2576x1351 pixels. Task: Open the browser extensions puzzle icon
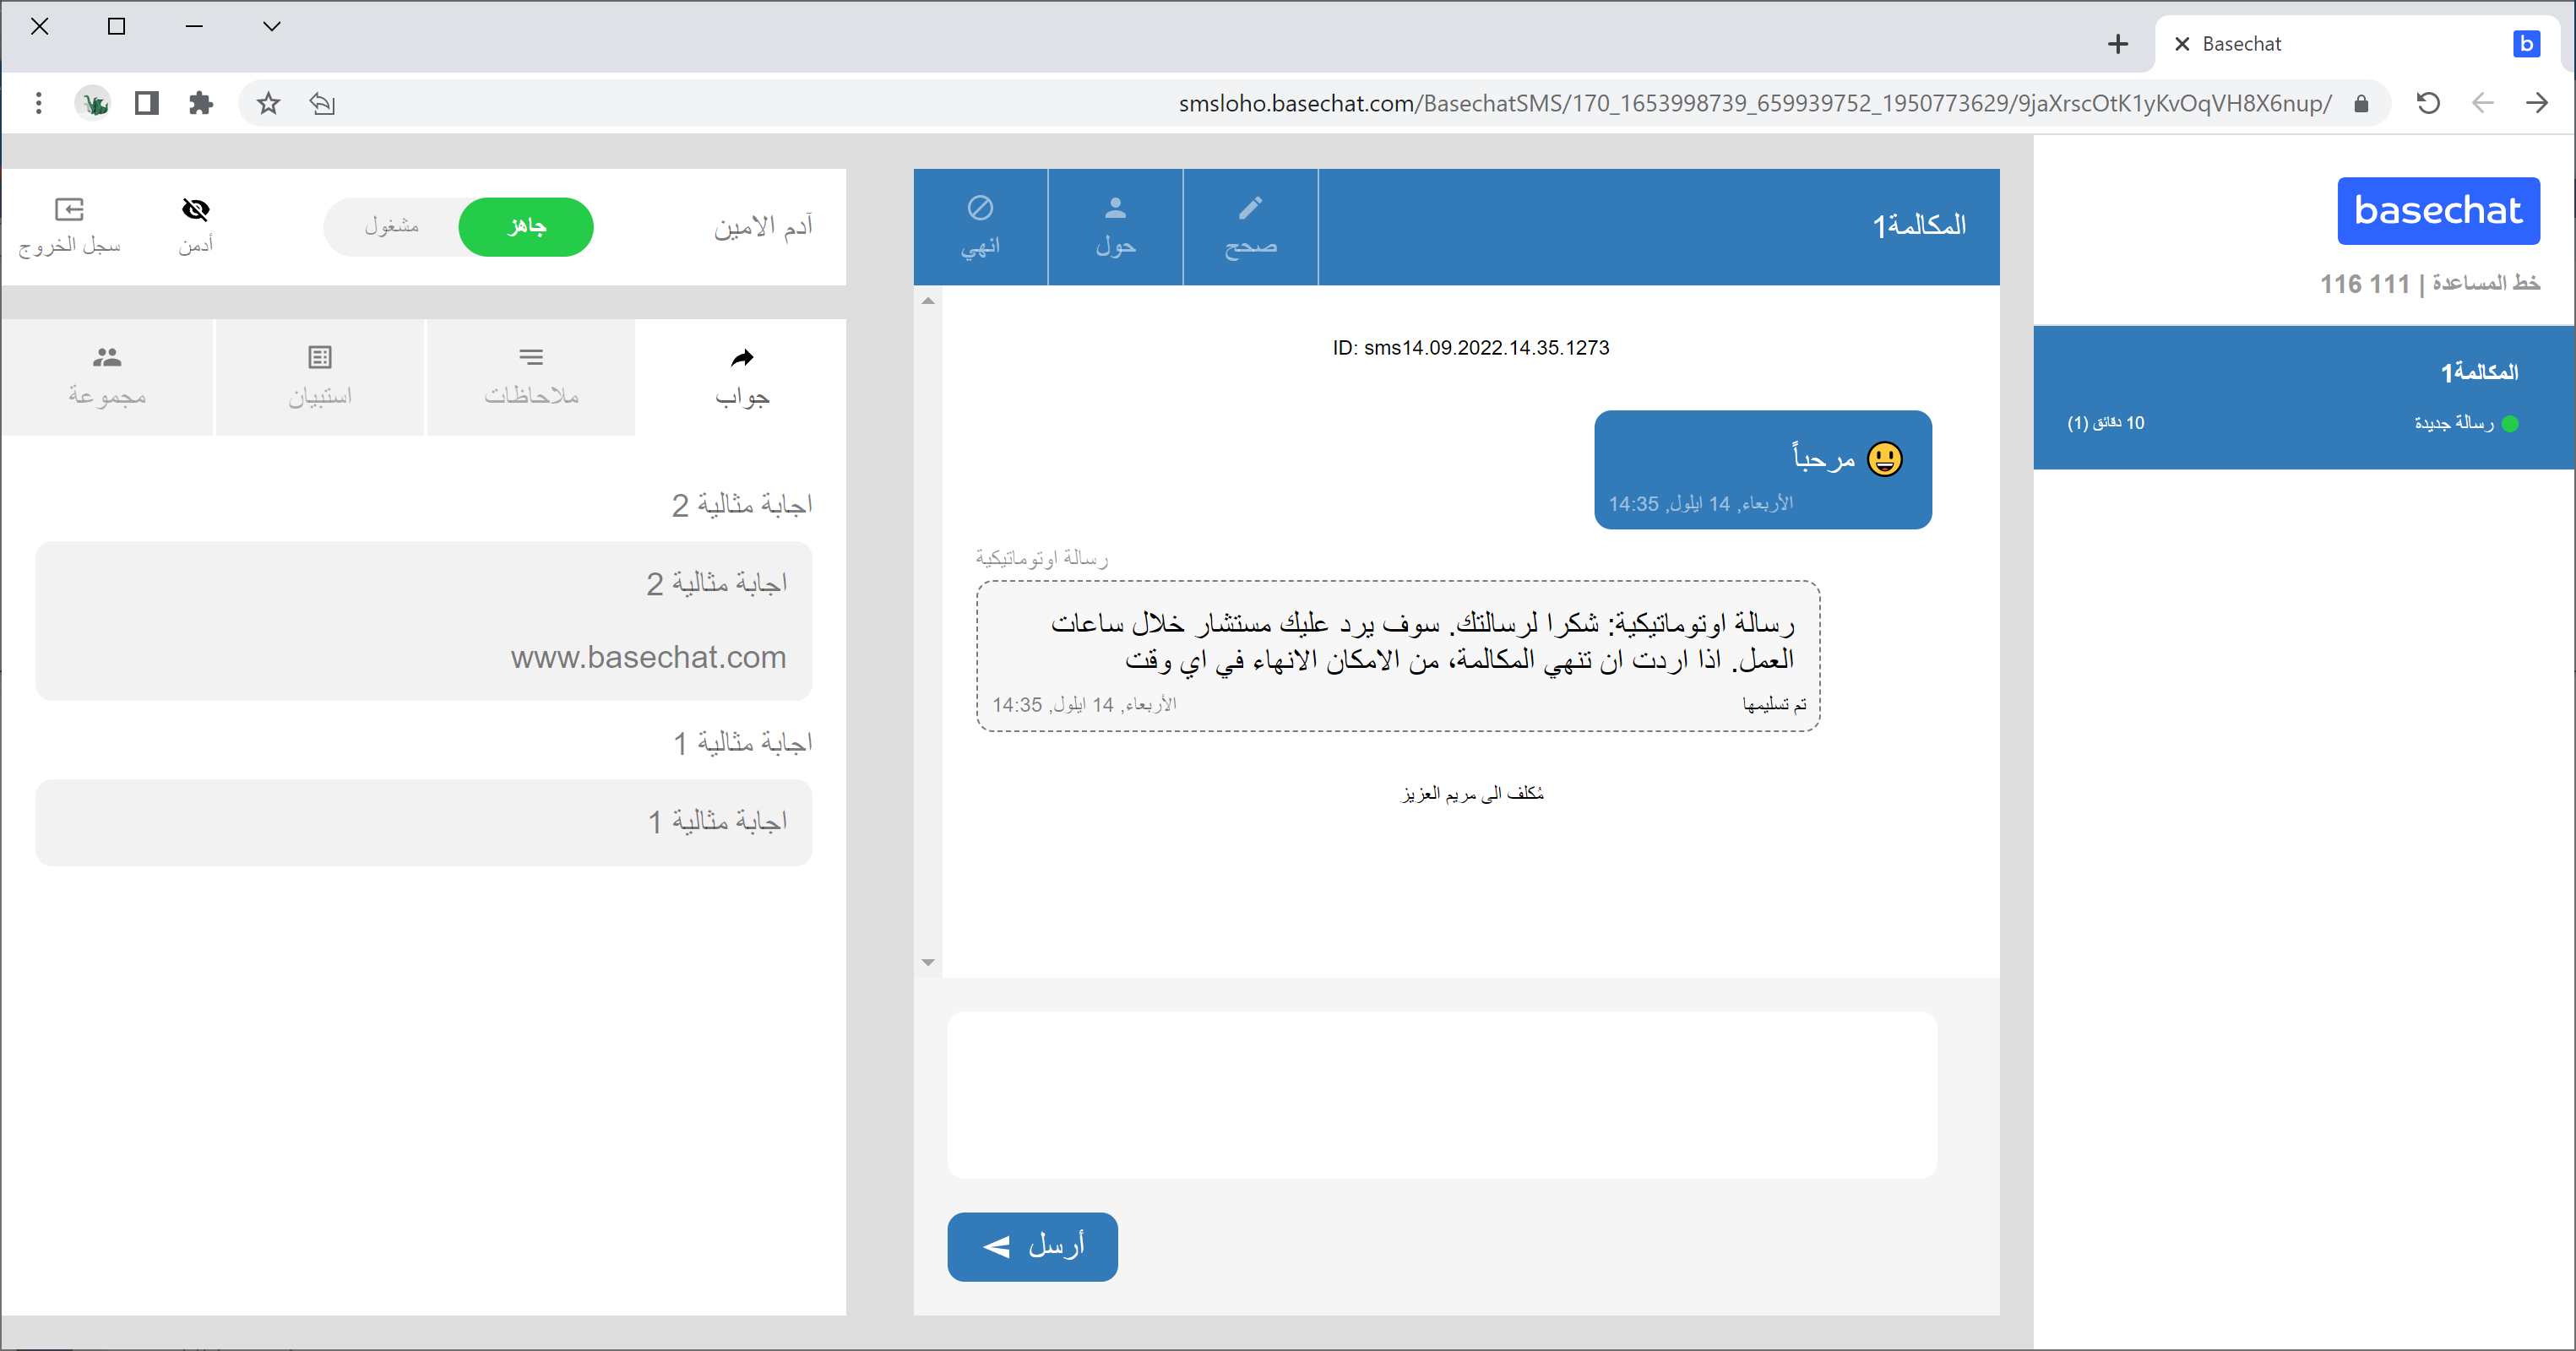201,103
